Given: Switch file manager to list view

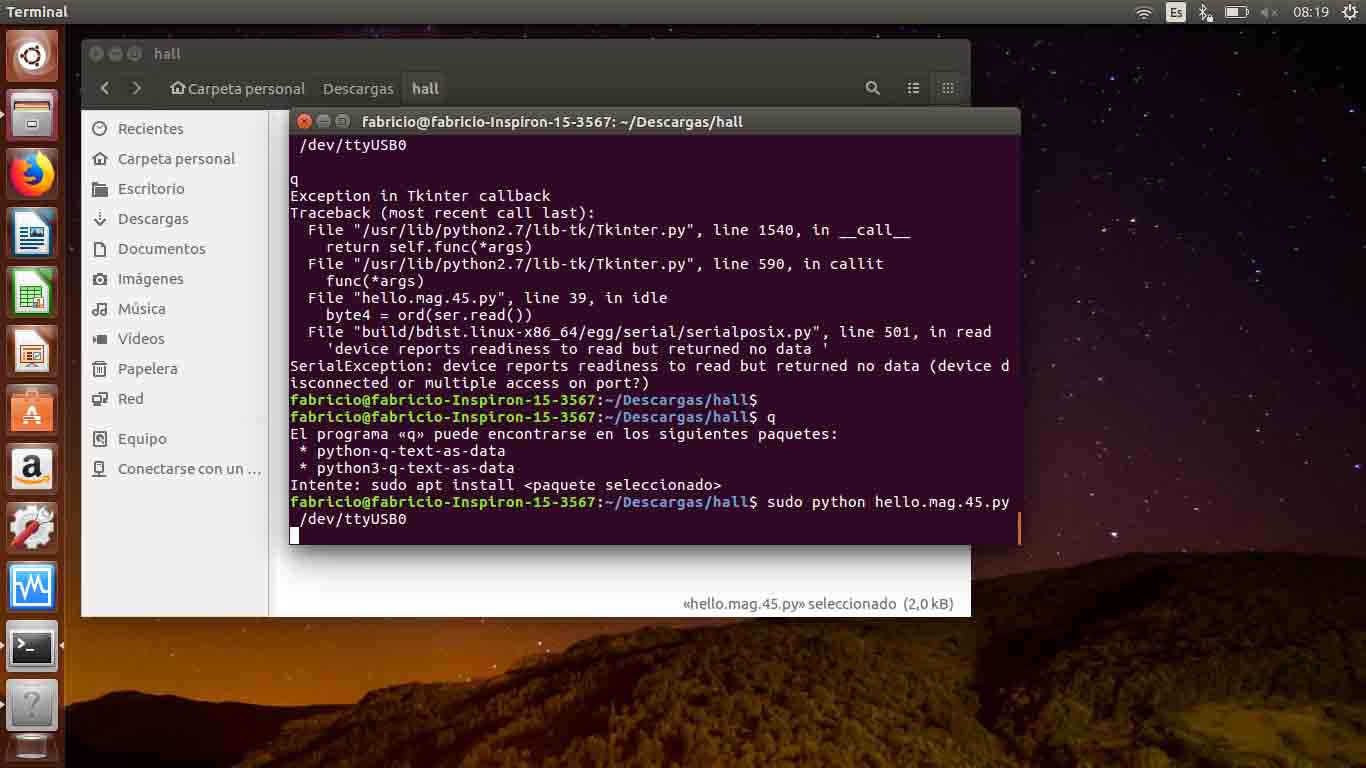Looking at the screenshot, I should (x=913, y=88).
